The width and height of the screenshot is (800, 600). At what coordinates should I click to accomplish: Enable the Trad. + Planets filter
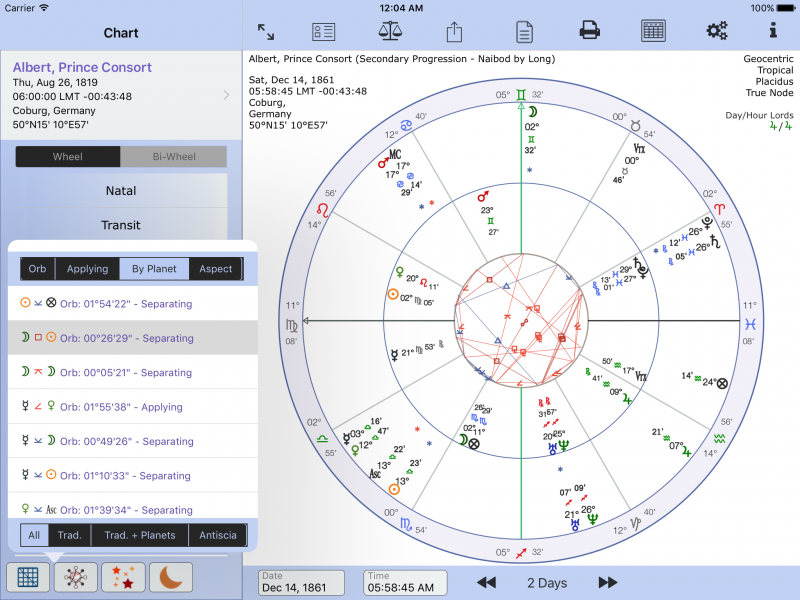point(141,535)
